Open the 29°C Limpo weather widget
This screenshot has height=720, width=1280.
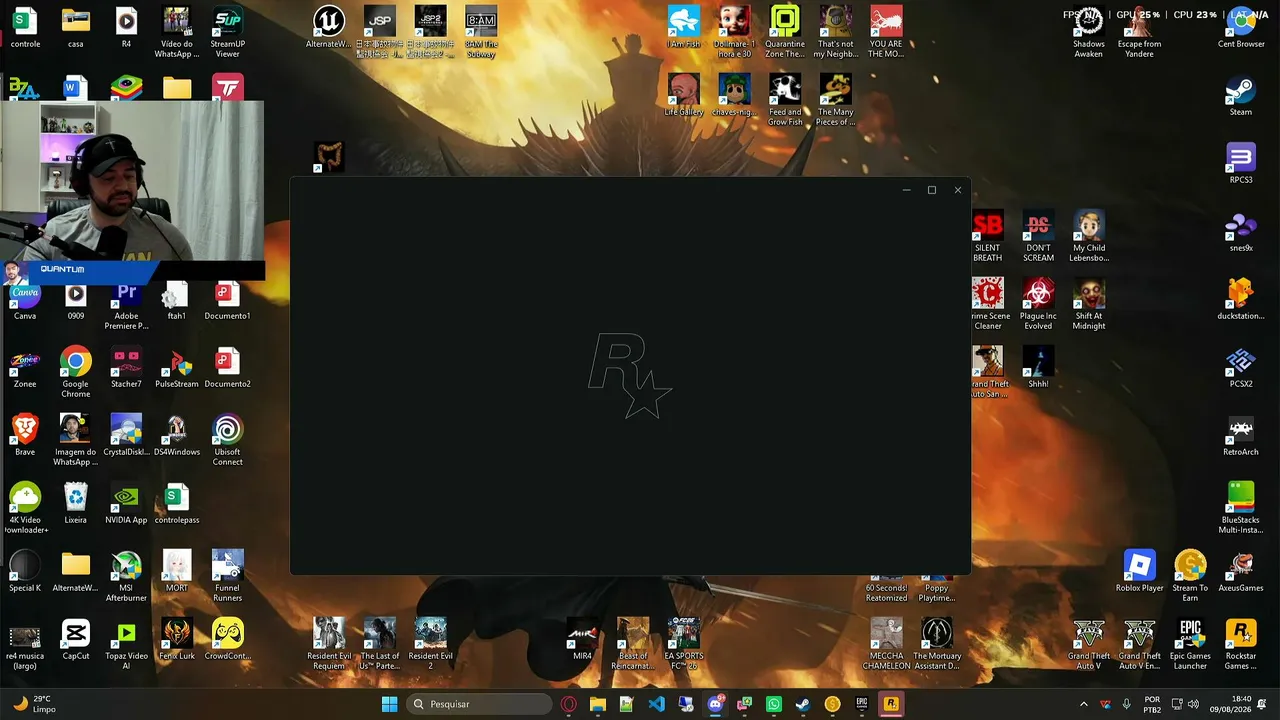(34, 704)
